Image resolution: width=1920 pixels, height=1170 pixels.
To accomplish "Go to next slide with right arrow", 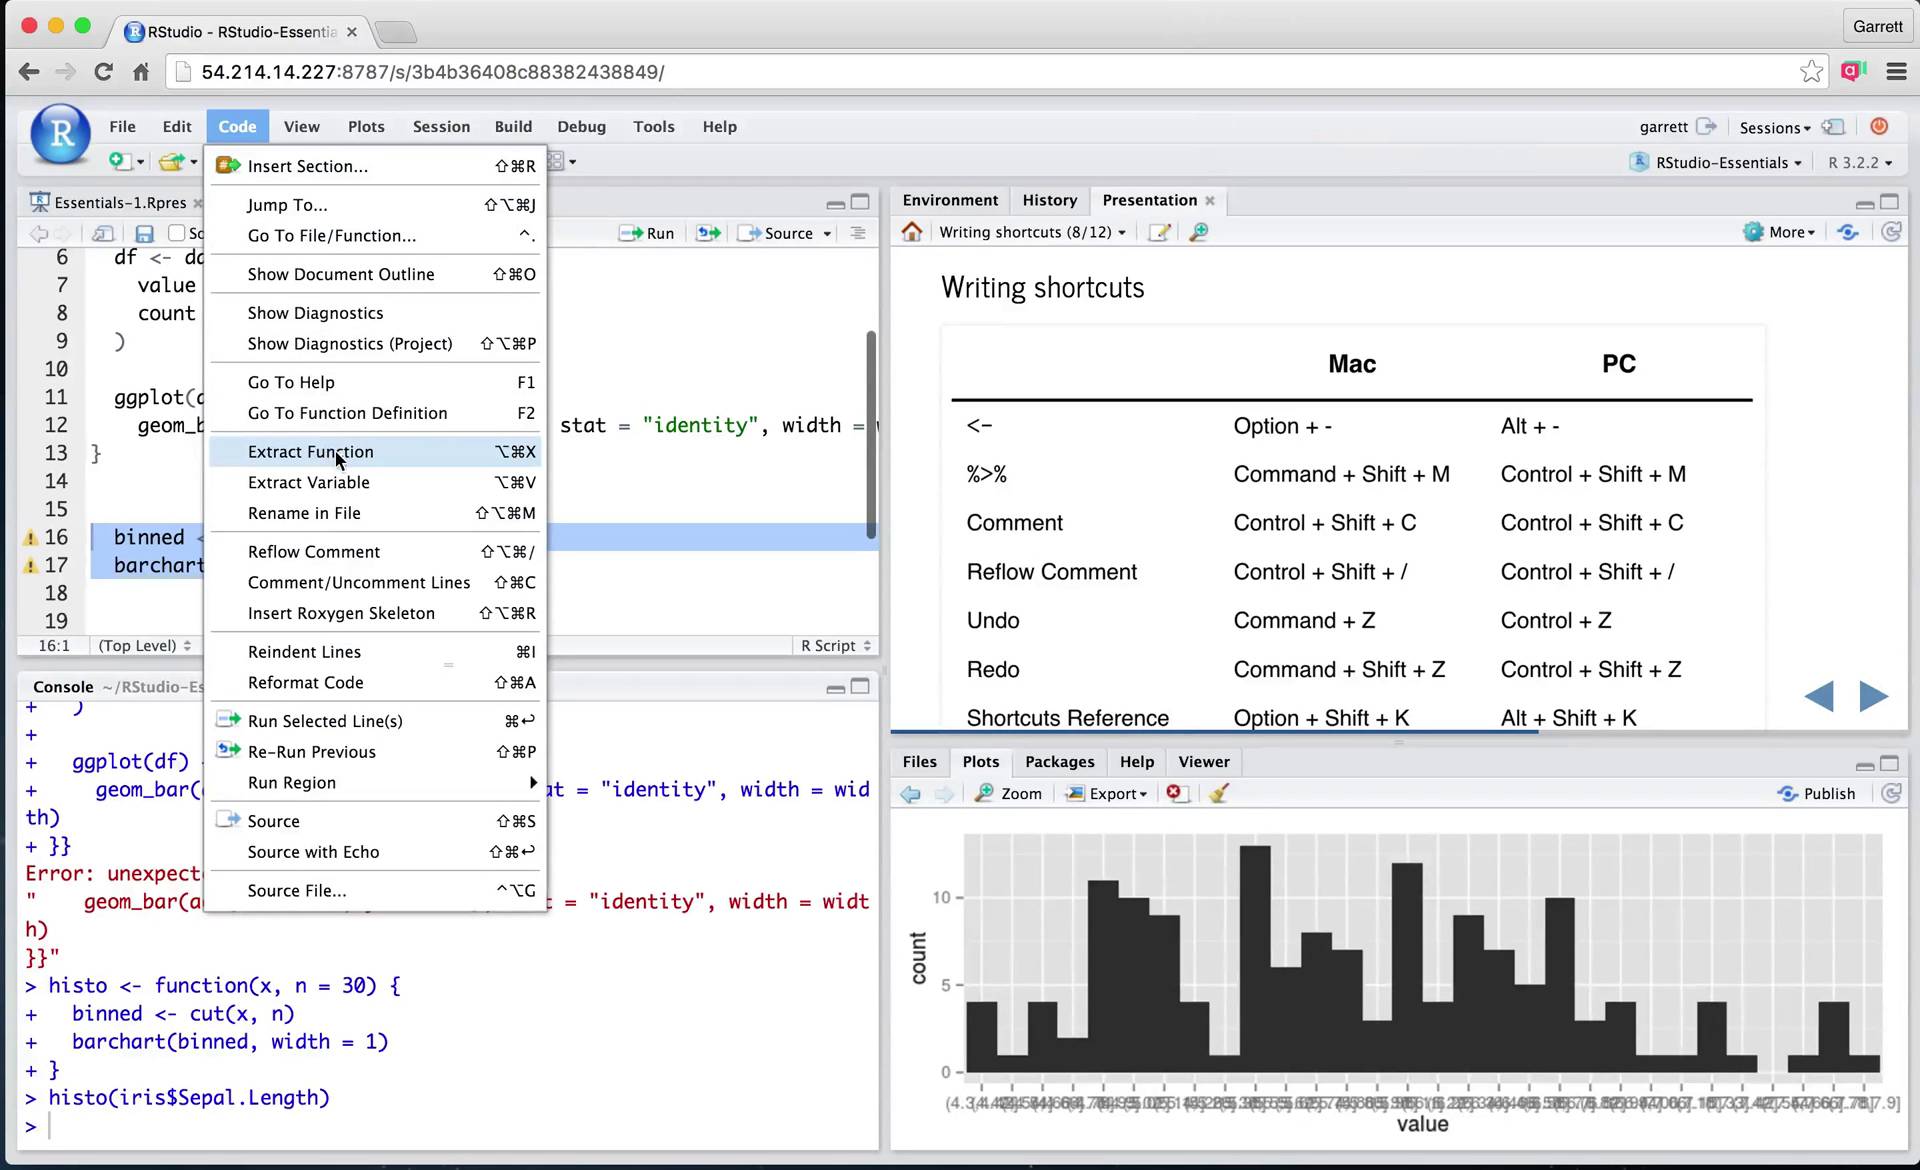I will [1872, 696].
